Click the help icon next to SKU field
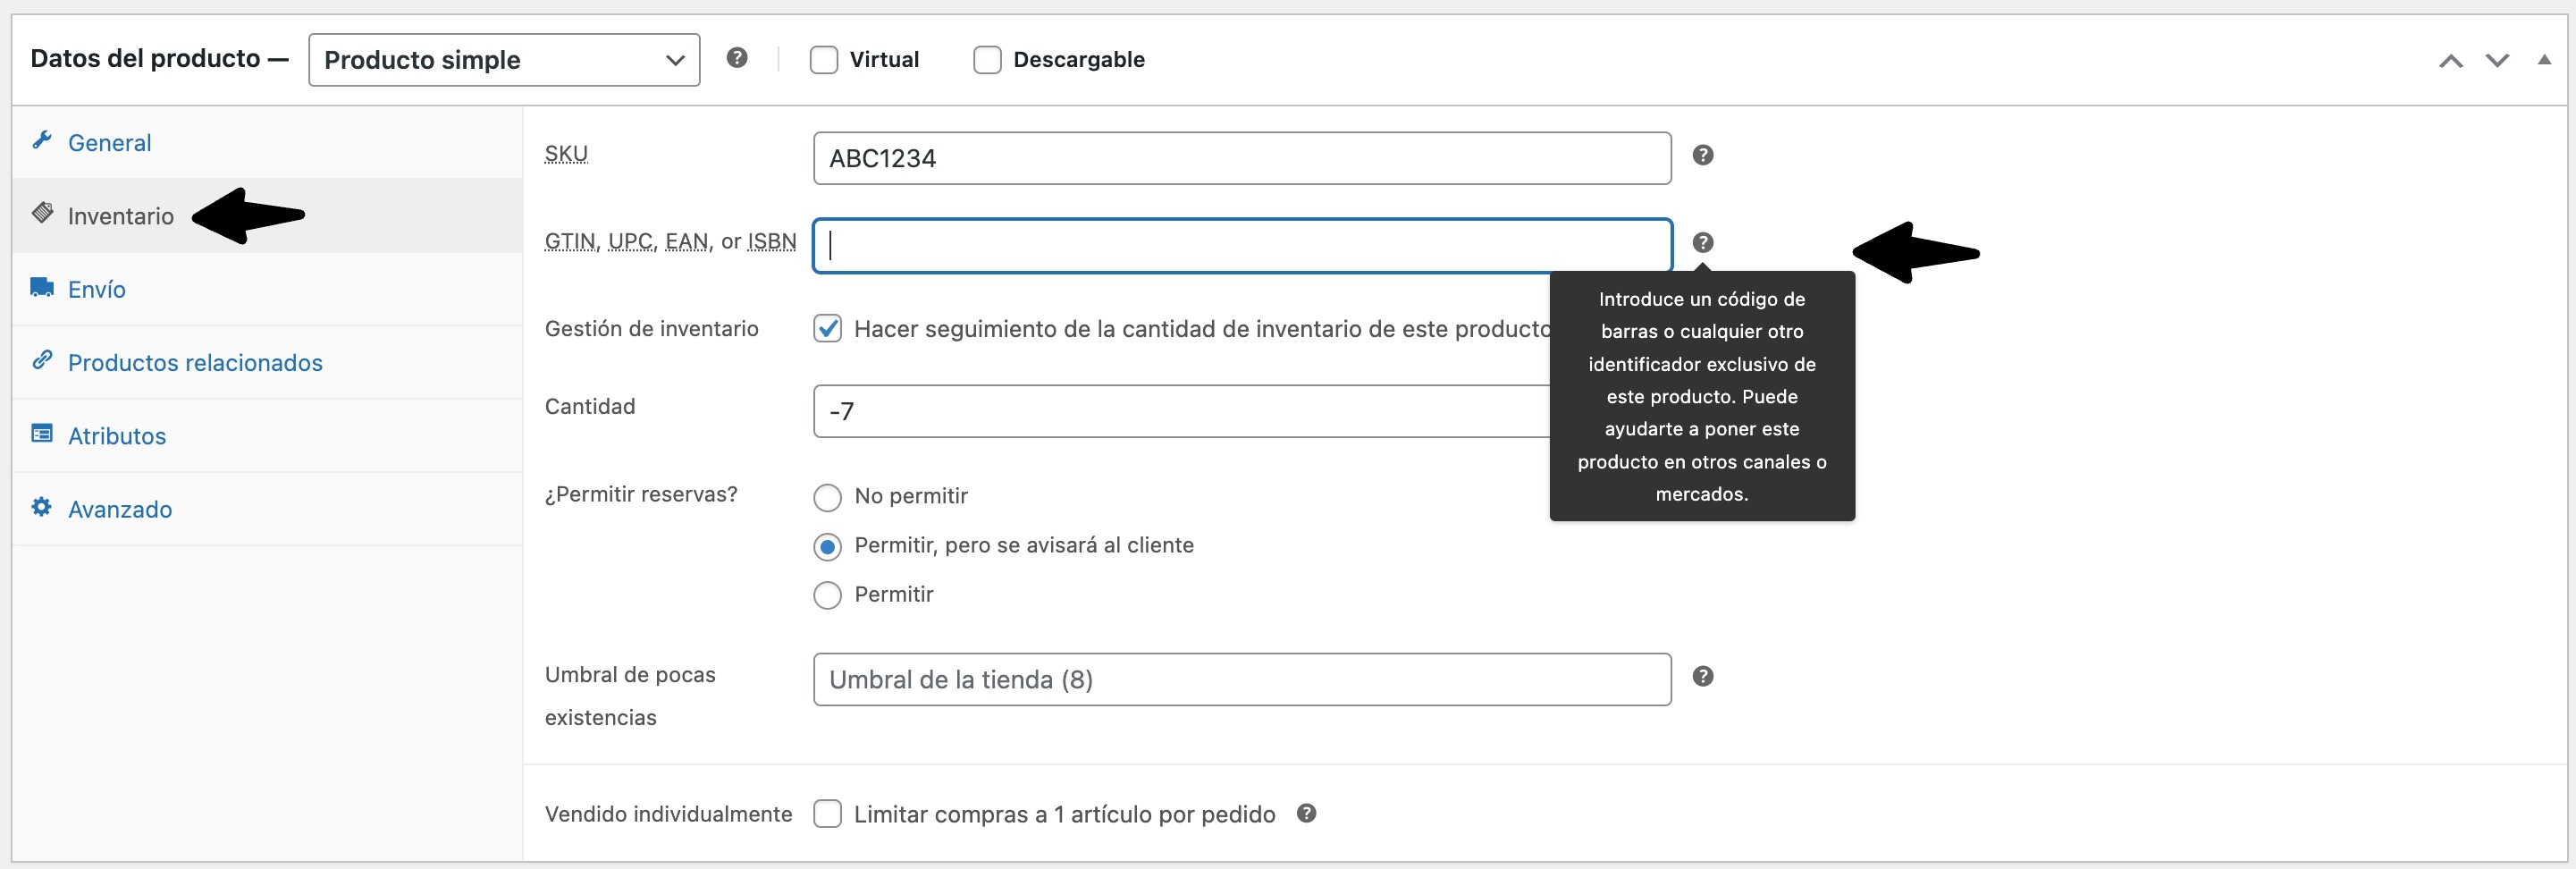Image resolution: width=2576 pixels, height=869 pixels. pyautogui.click(x=1702, y=155)
